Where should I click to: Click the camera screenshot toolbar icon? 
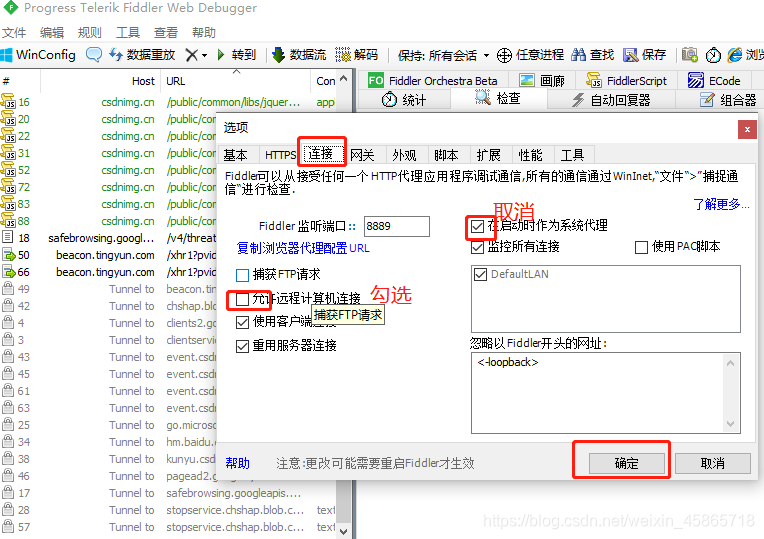689,55
